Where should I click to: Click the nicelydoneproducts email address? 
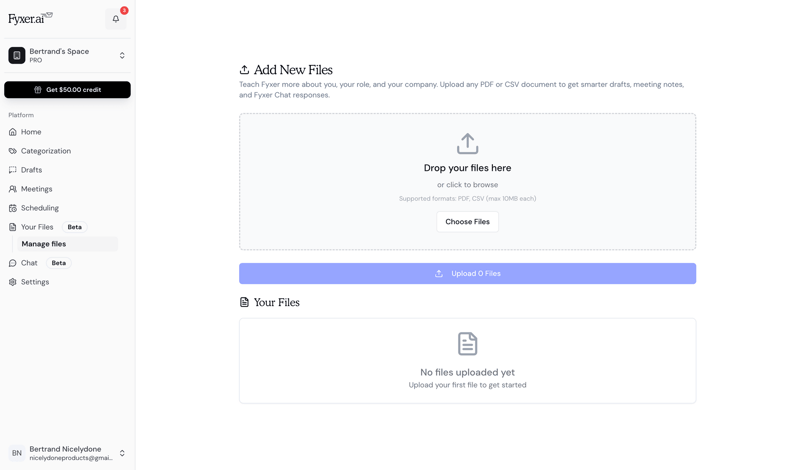point(71,458)
